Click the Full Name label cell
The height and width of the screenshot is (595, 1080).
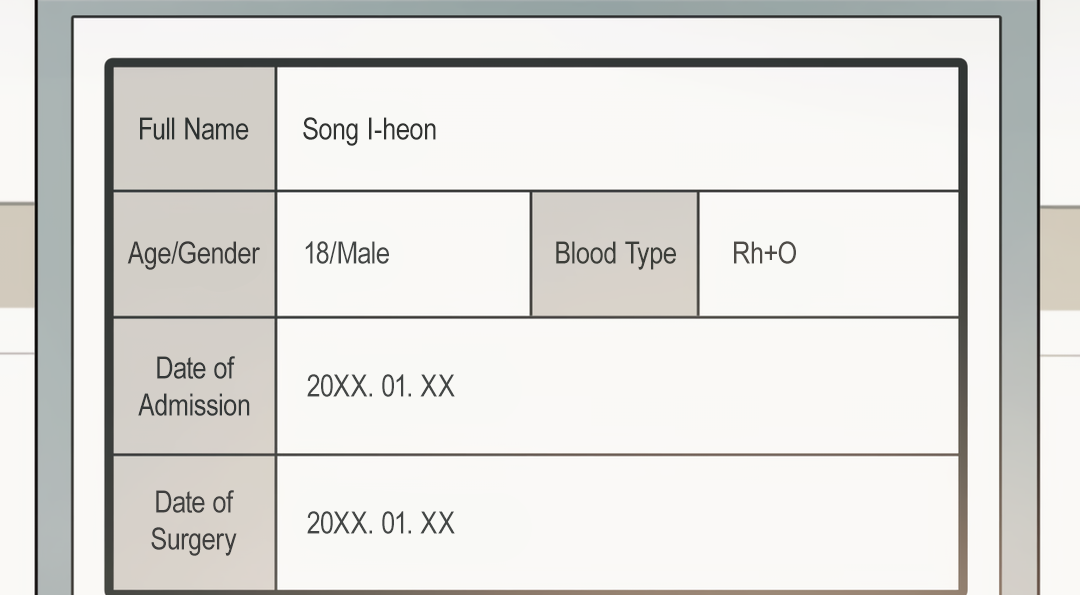point(193,129)
